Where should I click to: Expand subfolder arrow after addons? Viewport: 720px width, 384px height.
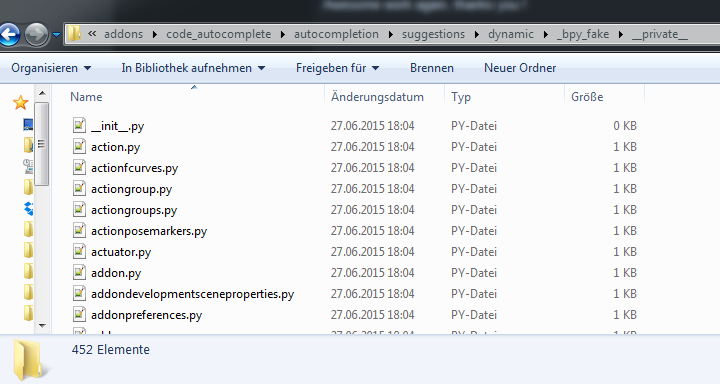tap(155, 34)
